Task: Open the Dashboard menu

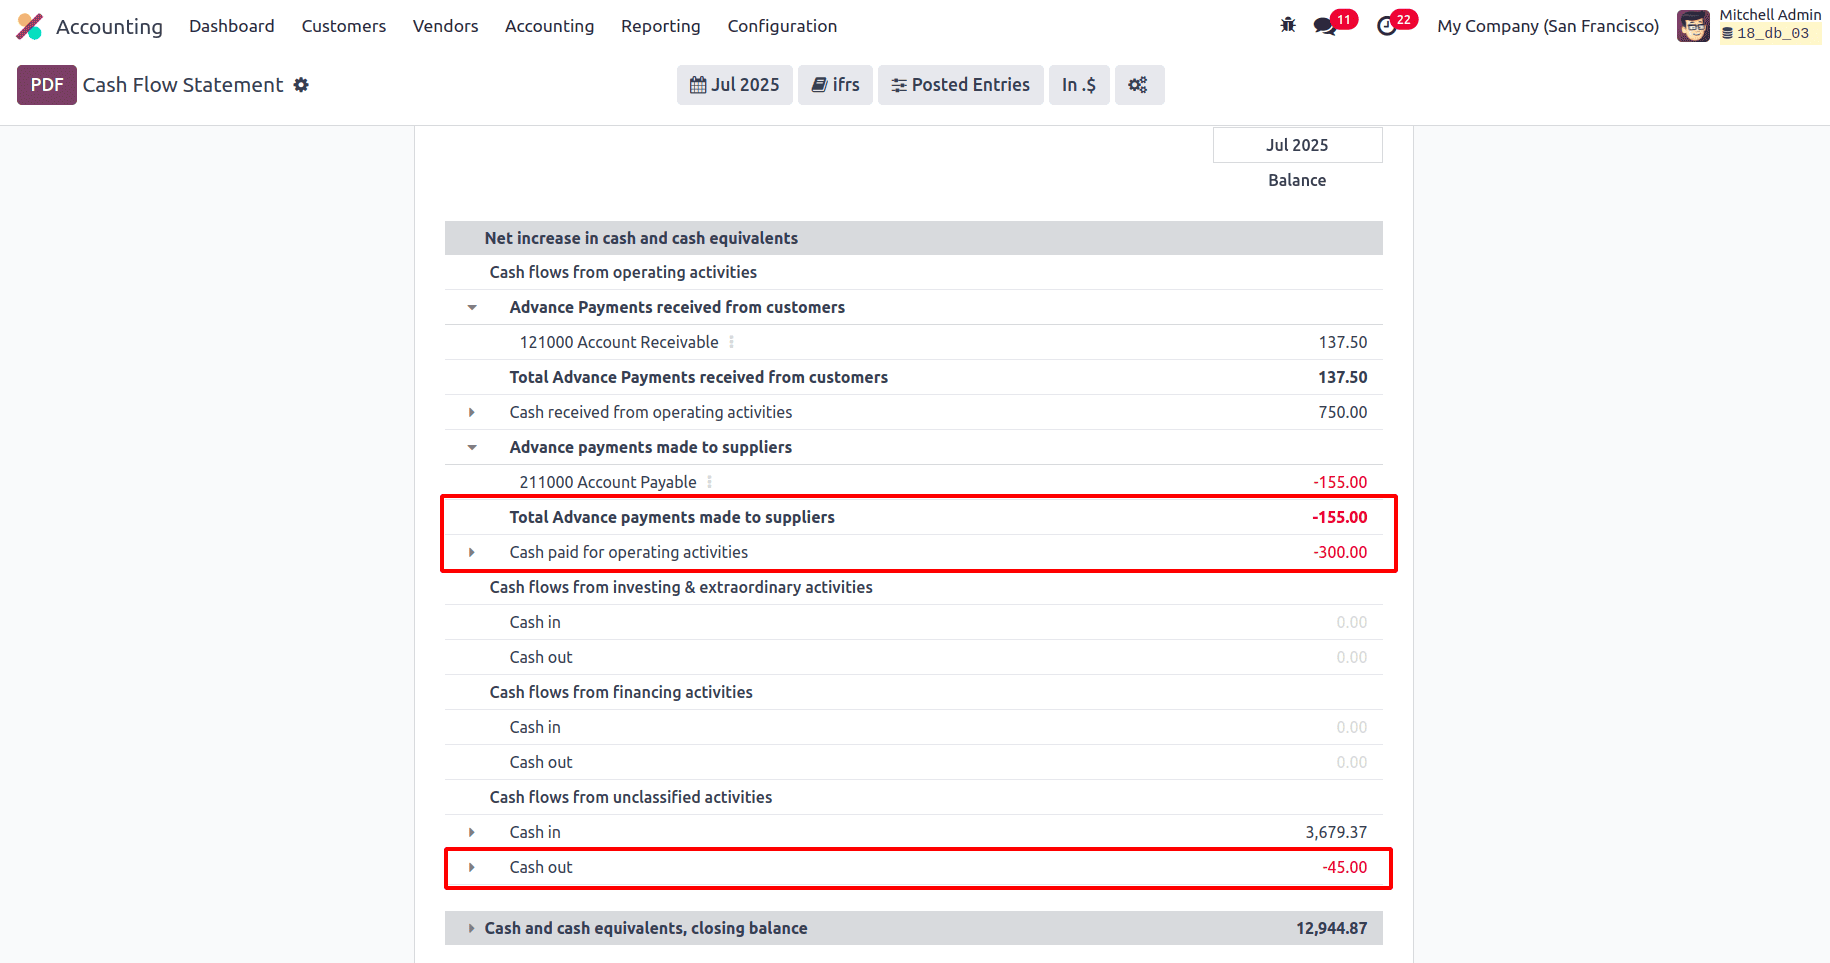Action: pos(232,26)
